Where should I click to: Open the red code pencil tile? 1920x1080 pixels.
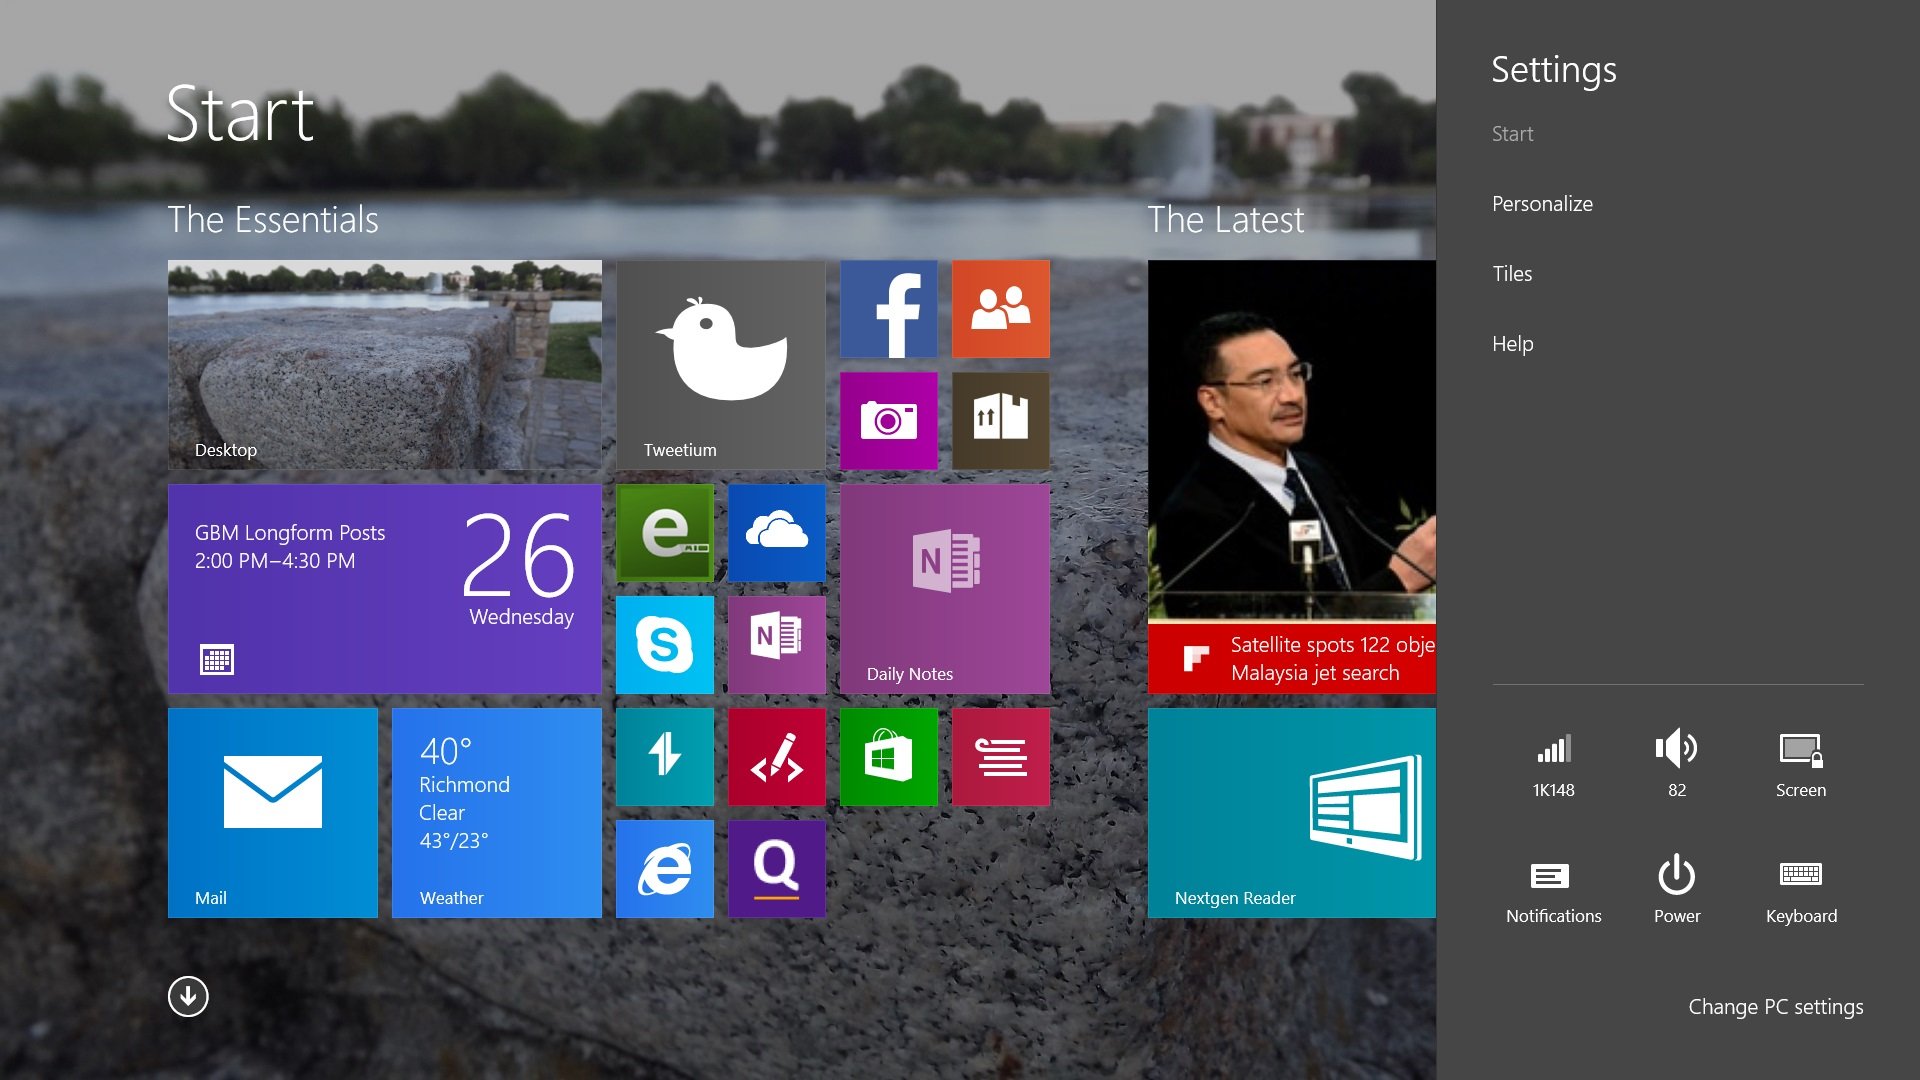click(777, 757)
